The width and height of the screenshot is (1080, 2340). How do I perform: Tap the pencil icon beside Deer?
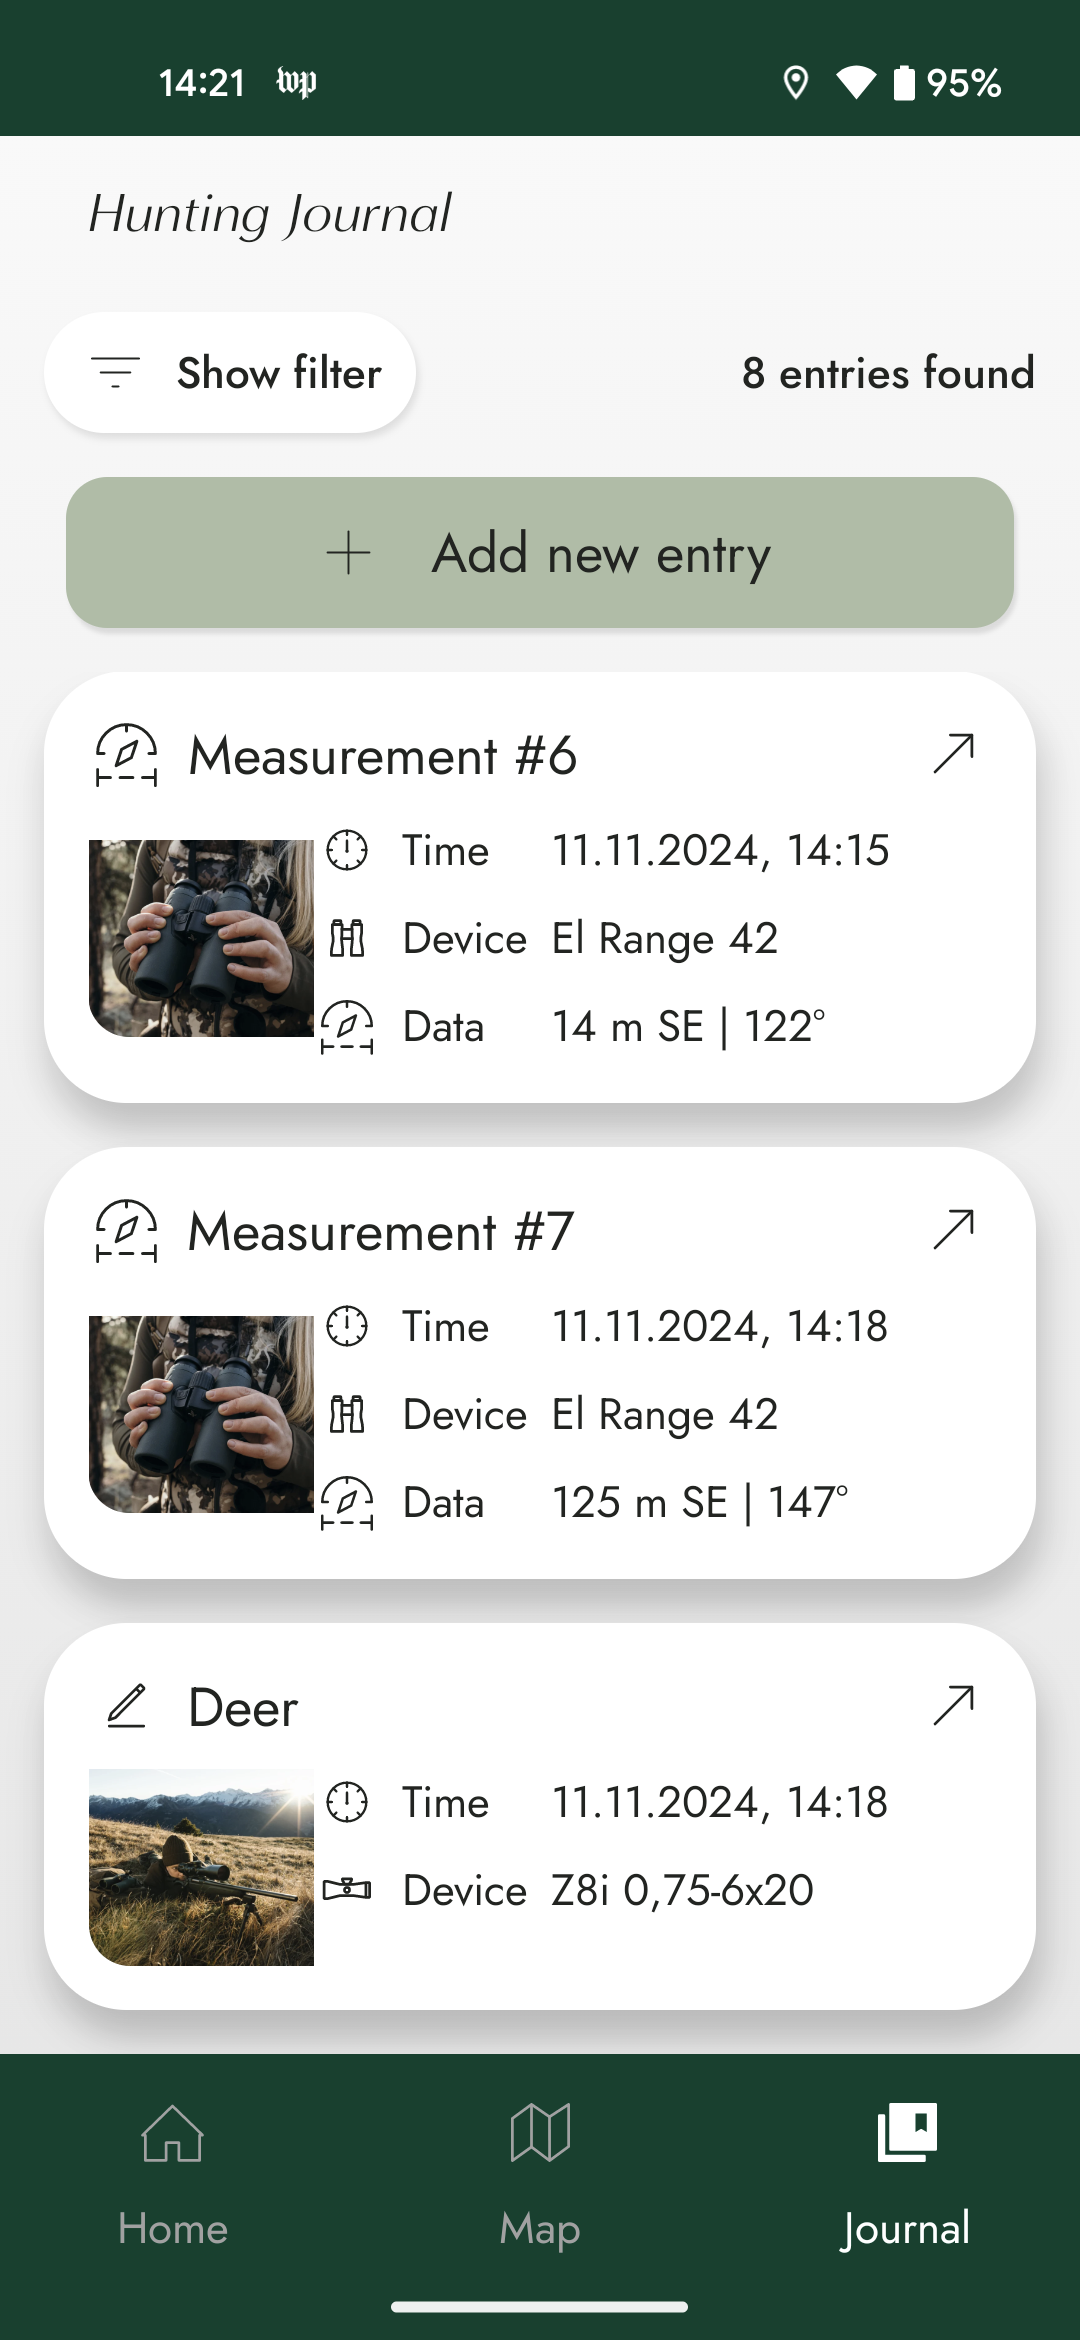coord(127,1706)
